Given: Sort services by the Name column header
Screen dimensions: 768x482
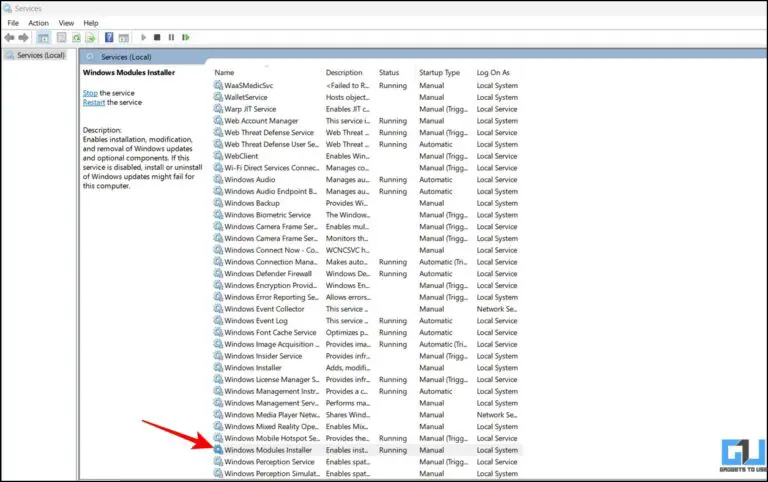Looking at the screenshot, I should (x=224, y=73).
